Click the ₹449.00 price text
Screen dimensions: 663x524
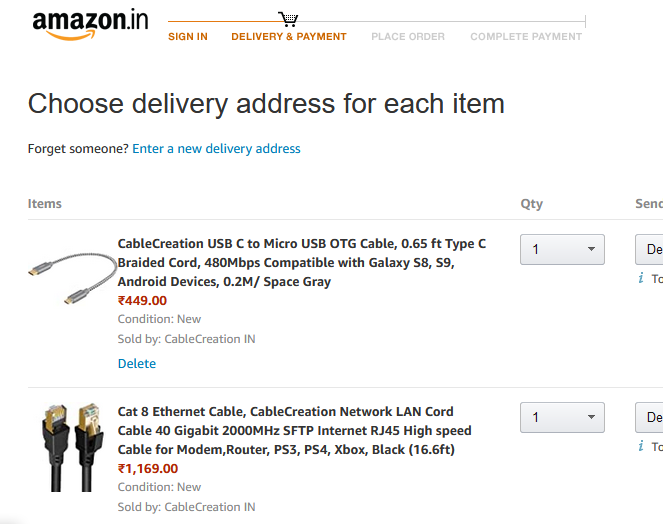click(x=142, y=301)
